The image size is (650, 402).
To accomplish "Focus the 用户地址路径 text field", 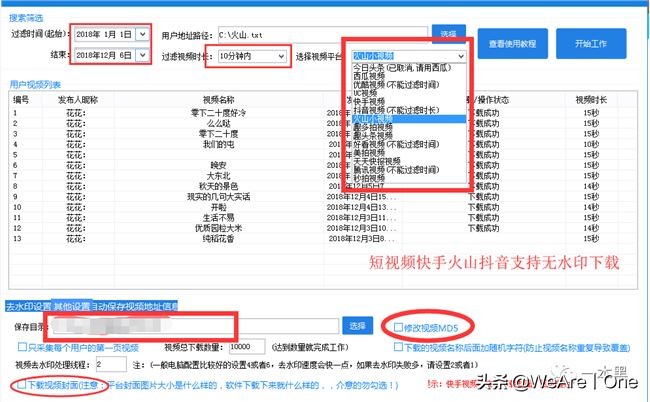I will point(322,35).
